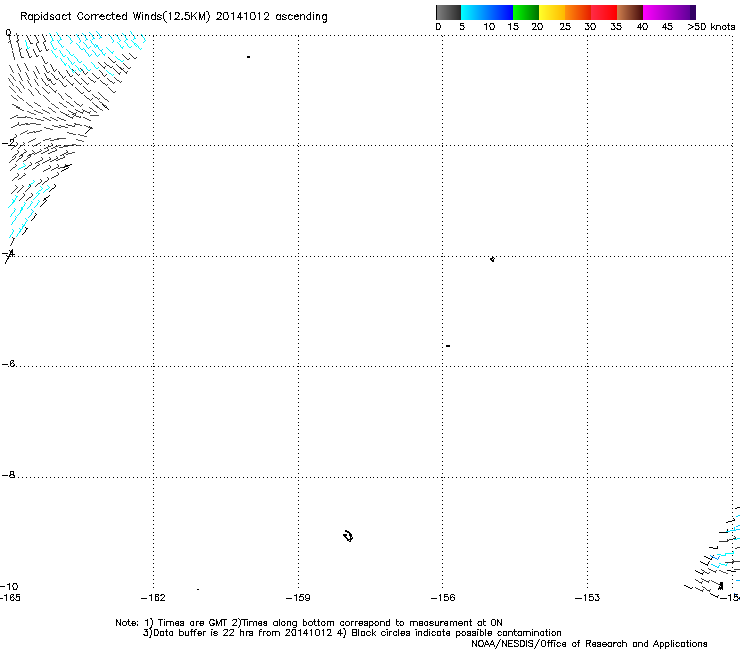The height and width of the screenshot is (650, 740).
Task: Click the date text '20141012 ascending'
Action: pyautogui.click(x=271, y=17)
